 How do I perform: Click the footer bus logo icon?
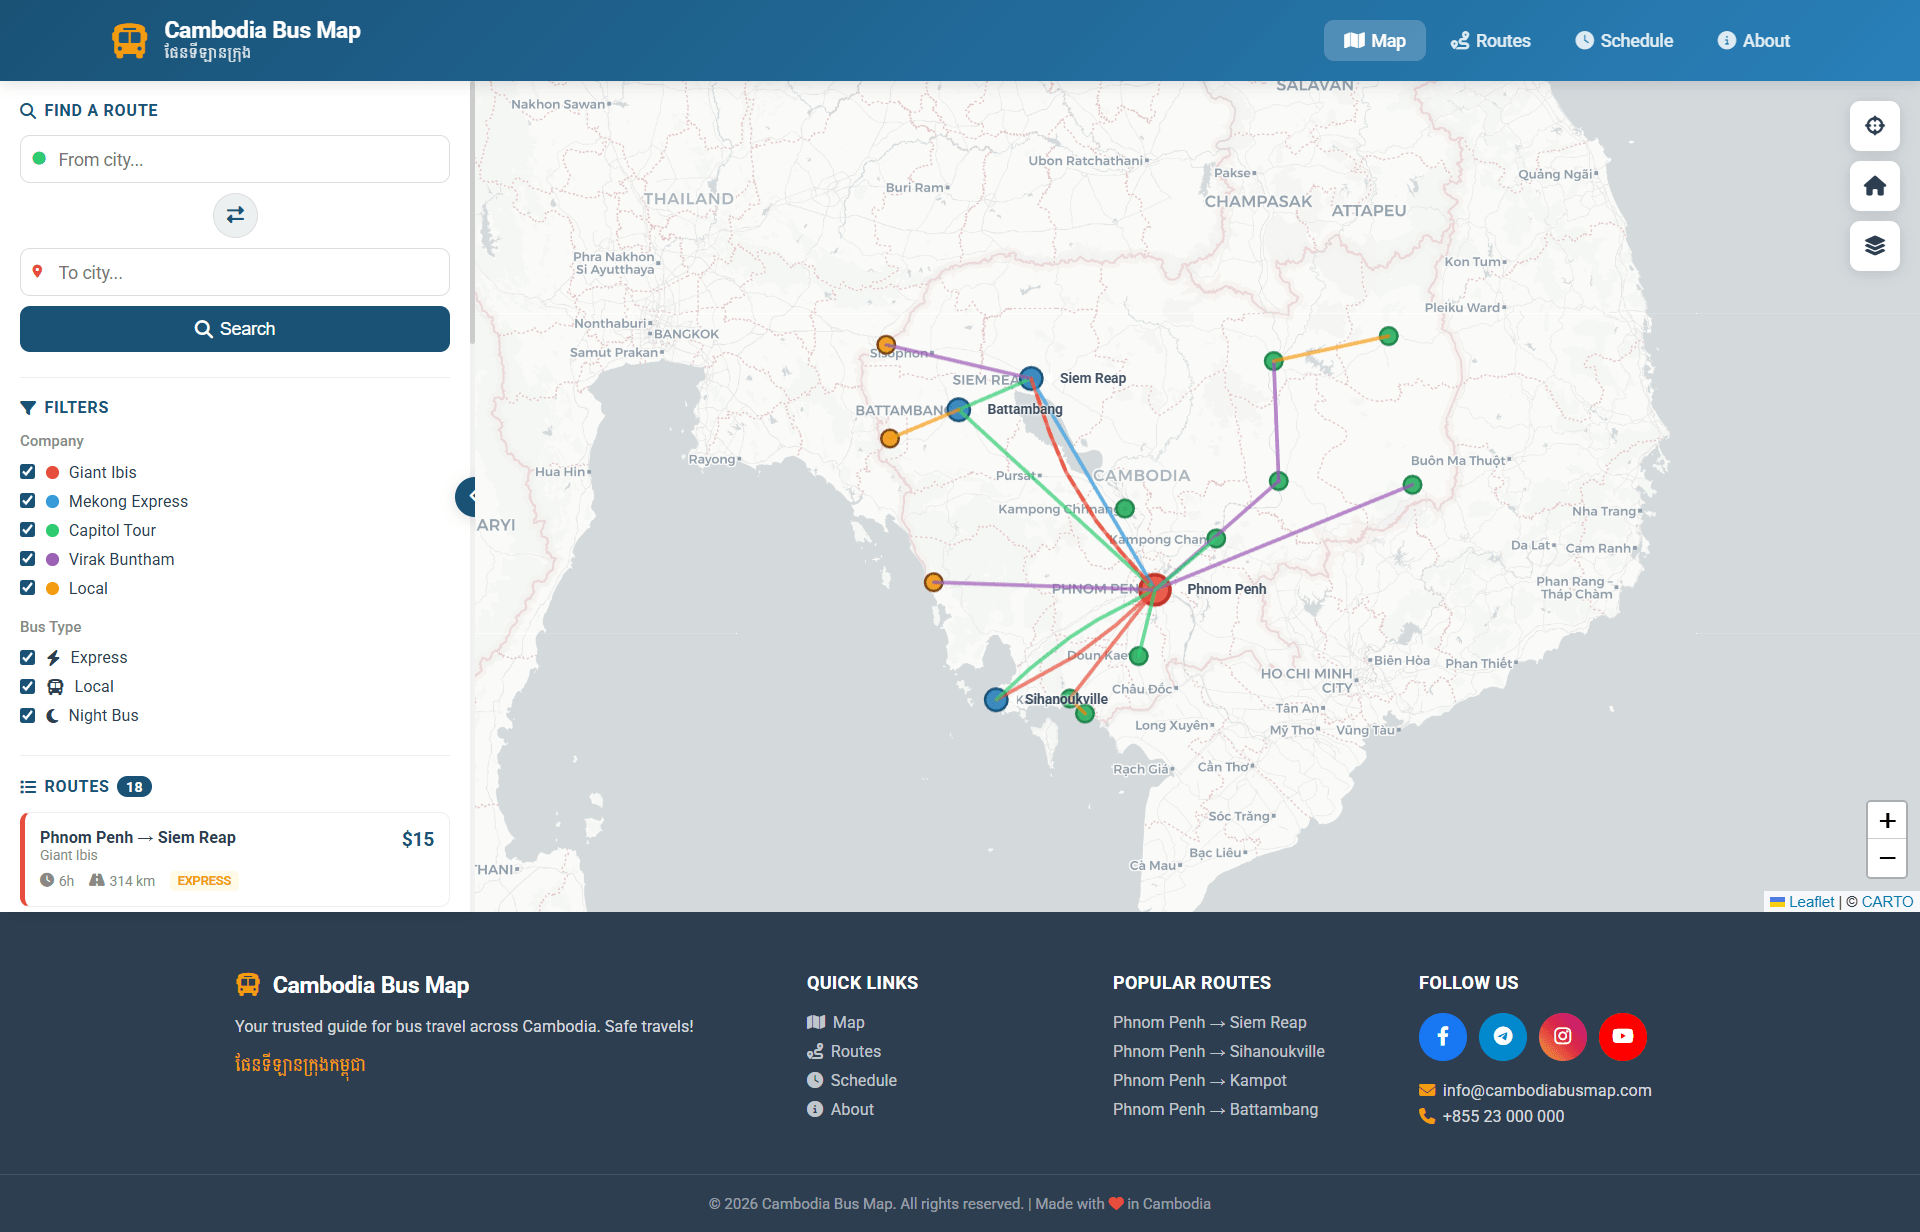248,985
